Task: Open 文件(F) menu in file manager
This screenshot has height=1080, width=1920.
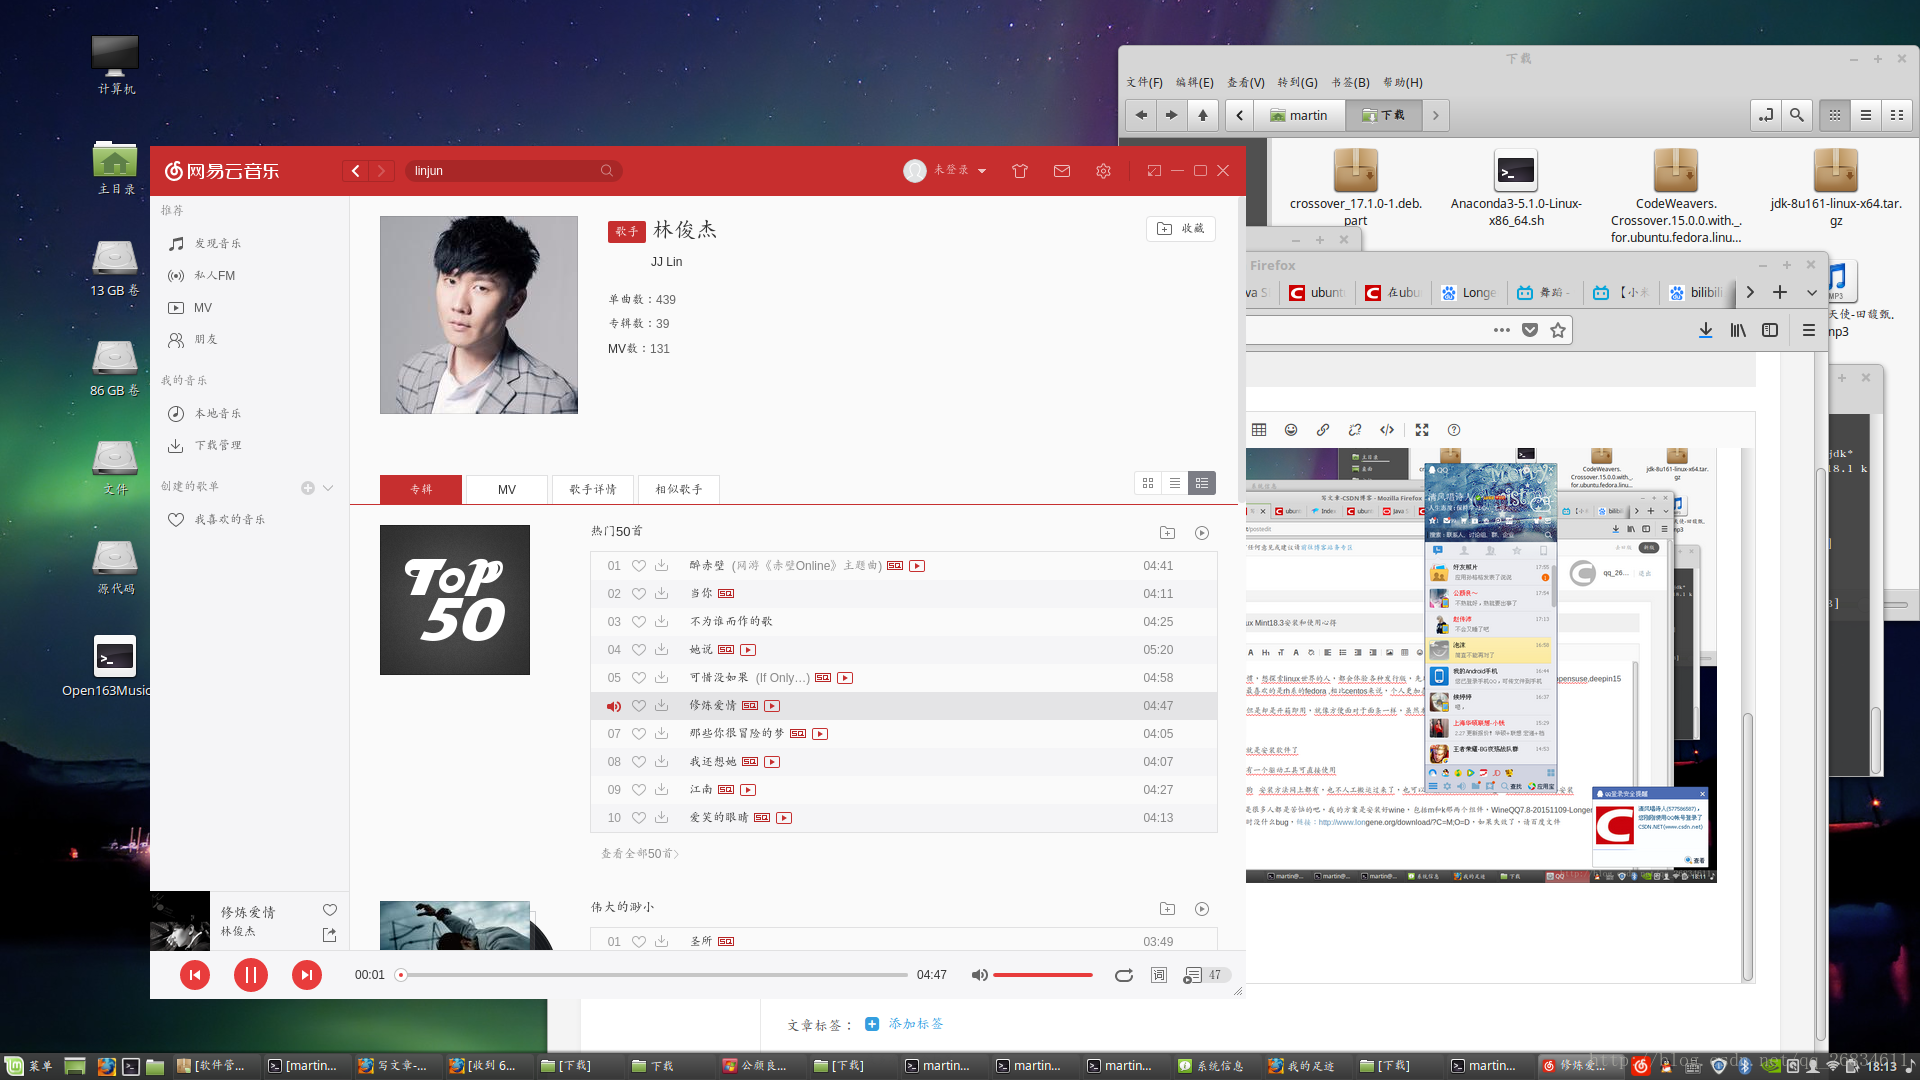Action: (1144, 82)
